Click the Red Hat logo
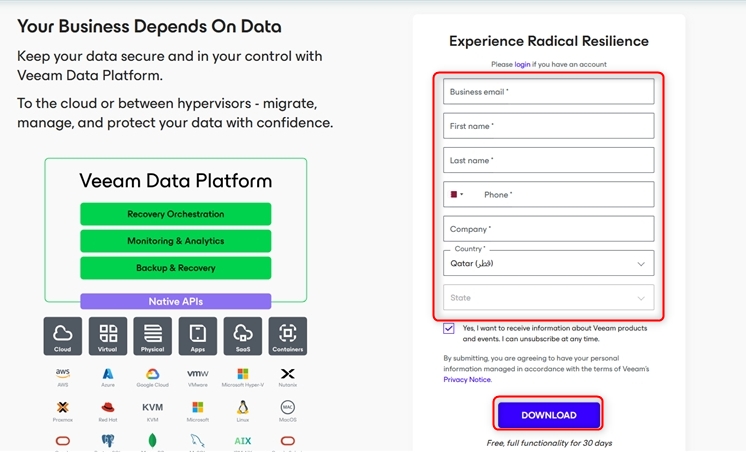The width and height of the screenshot is (746, 452). 108,409
